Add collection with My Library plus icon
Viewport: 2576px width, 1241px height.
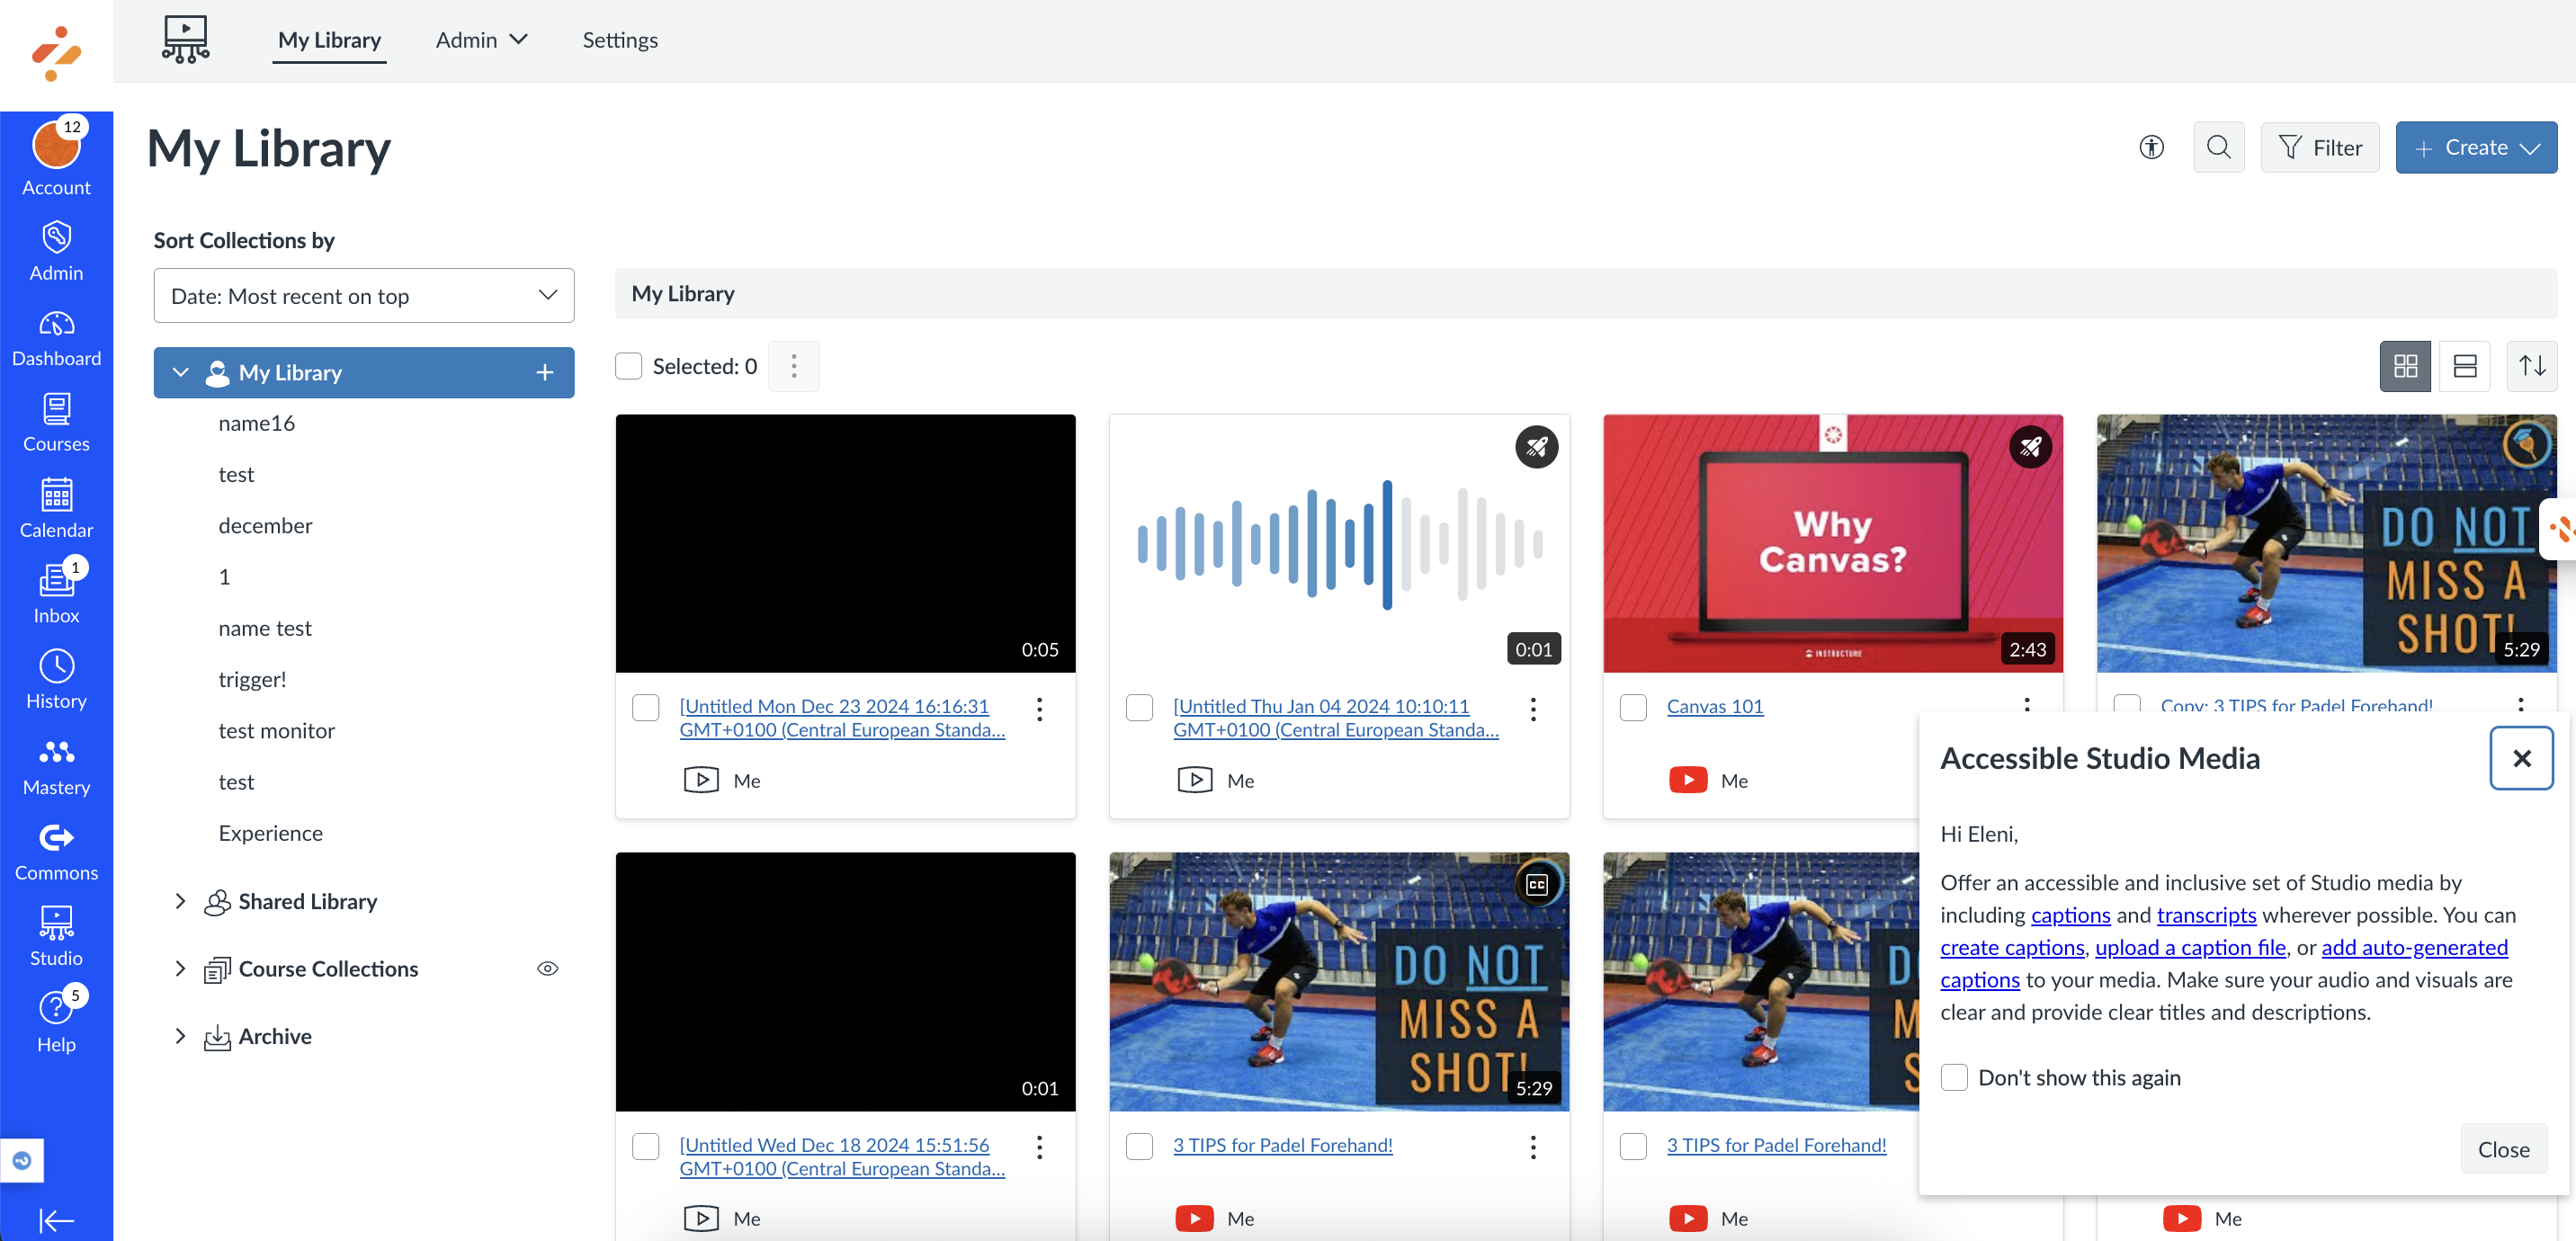(x=544, y=372)
